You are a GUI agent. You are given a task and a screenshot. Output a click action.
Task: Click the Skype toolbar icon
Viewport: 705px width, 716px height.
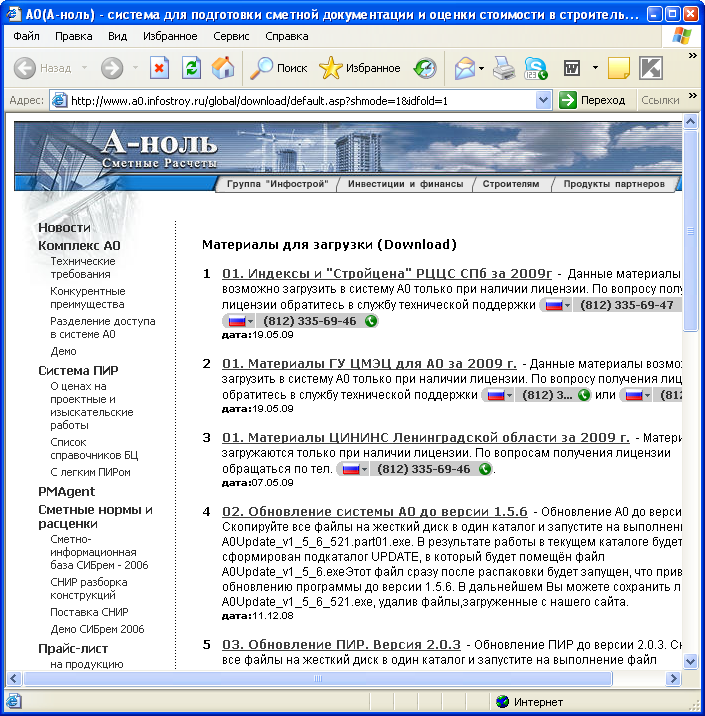(536, 68)
